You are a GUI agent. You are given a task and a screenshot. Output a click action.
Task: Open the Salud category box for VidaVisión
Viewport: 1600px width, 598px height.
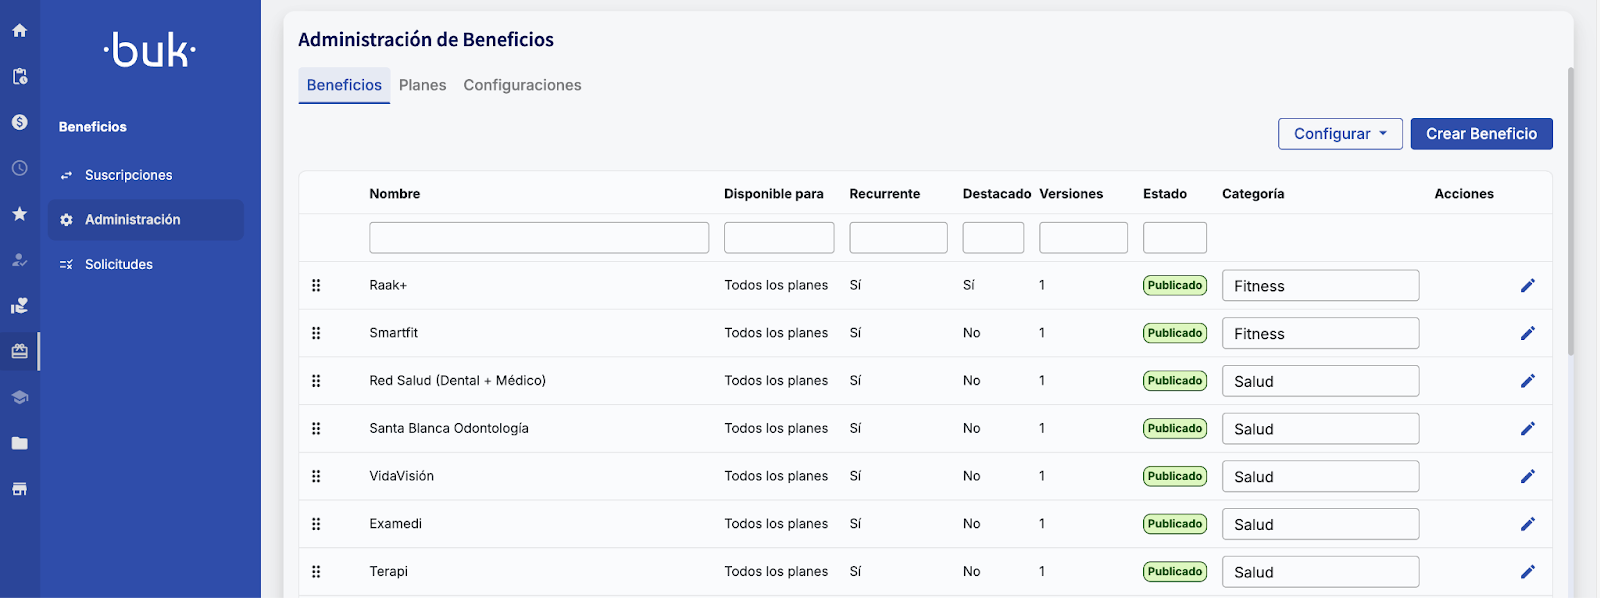[1320, 477]
